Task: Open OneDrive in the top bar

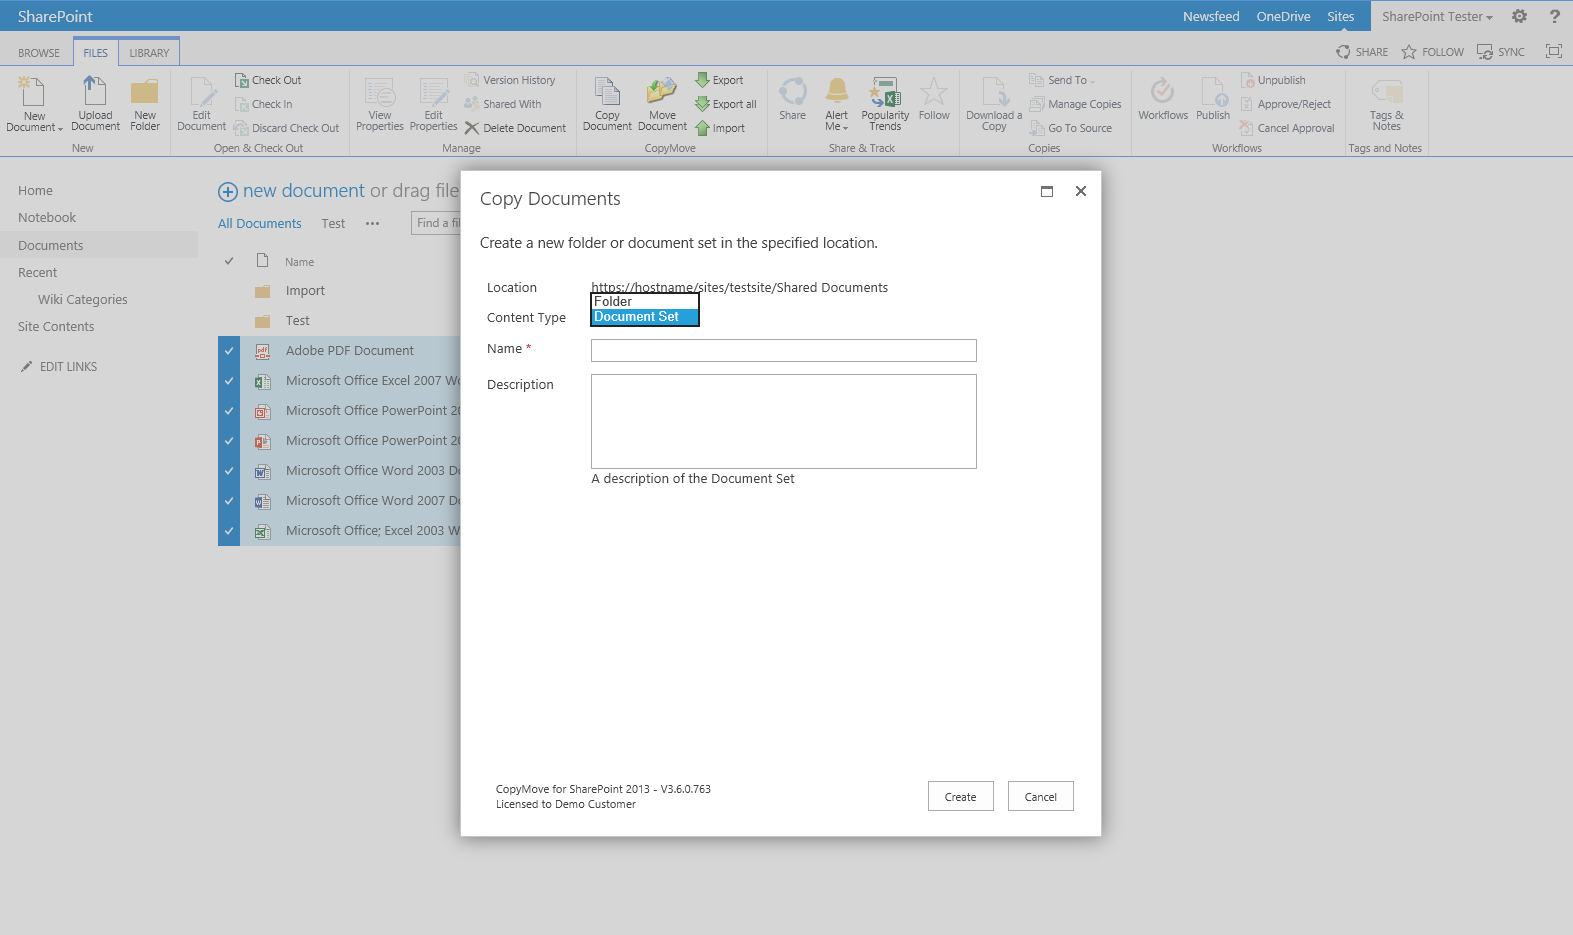Action: click(x=1283, y=16)
